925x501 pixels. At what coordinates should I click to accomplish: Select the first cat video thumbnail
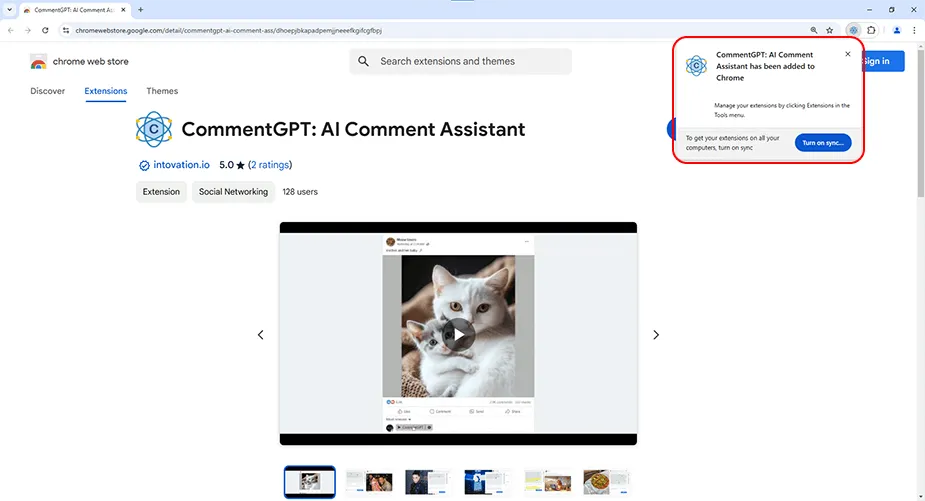click(310, 482)
